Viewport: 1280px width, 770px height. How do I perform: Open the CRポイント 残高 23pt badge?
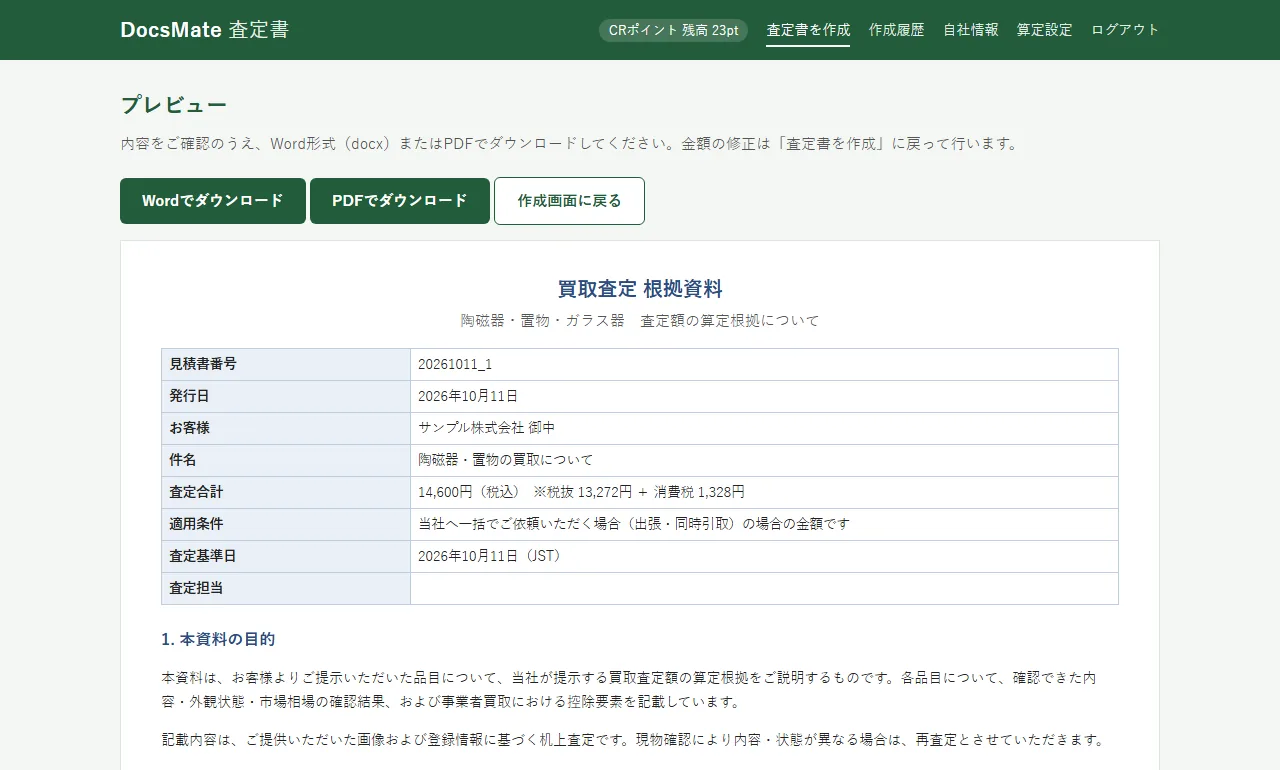(673, 30)
